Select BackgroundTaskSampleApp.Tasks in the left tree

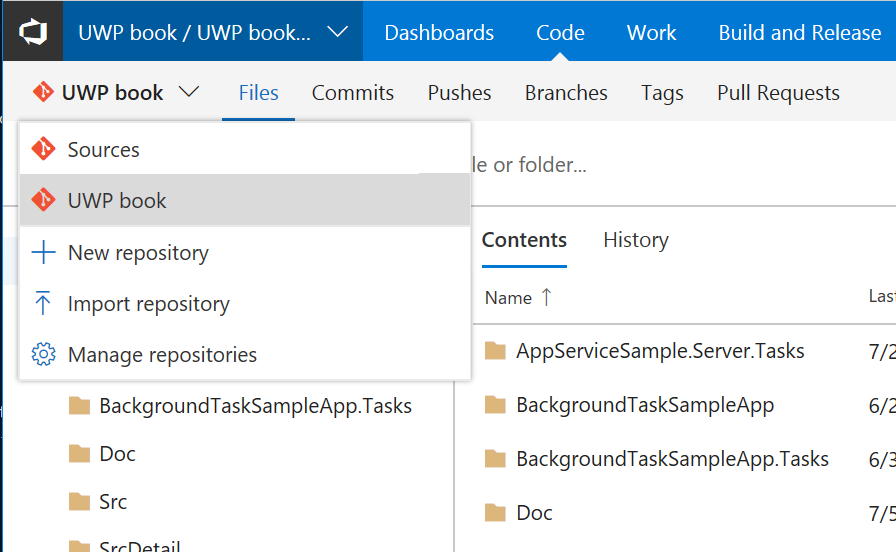tap(255, 406)
